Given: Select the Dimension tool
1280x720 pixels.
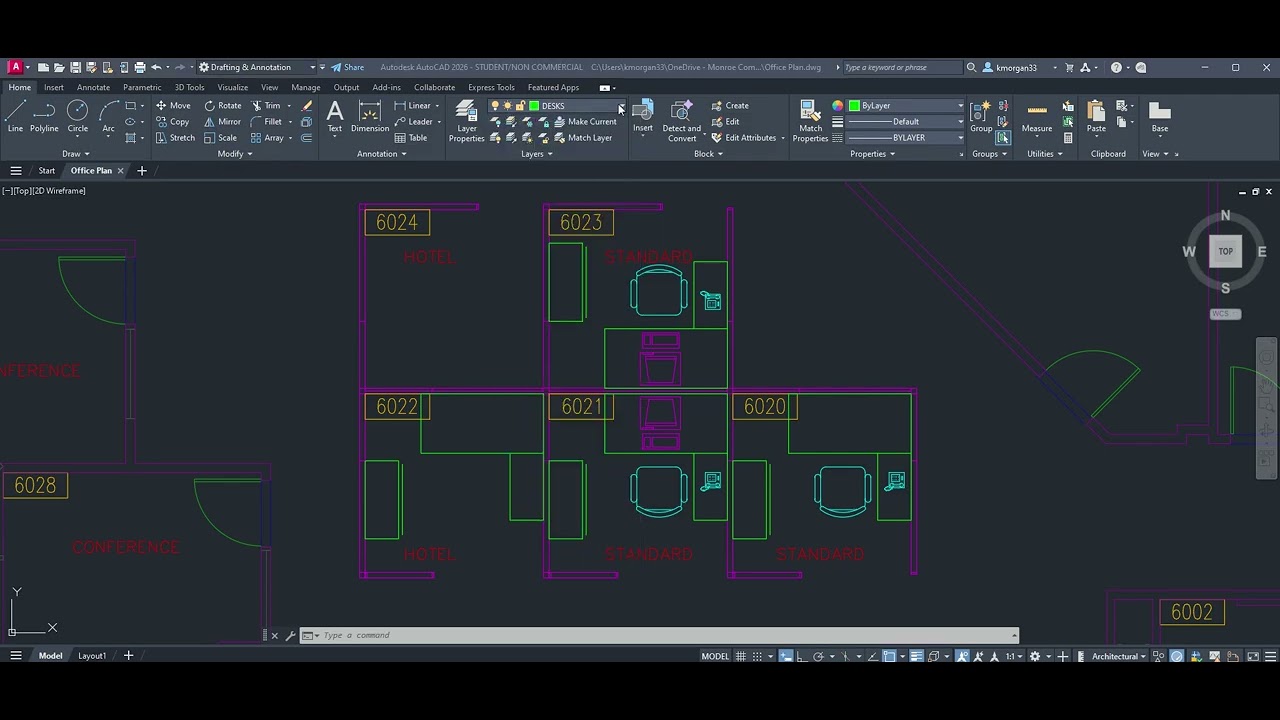Looking at the screenshot, I should [369, 115].
